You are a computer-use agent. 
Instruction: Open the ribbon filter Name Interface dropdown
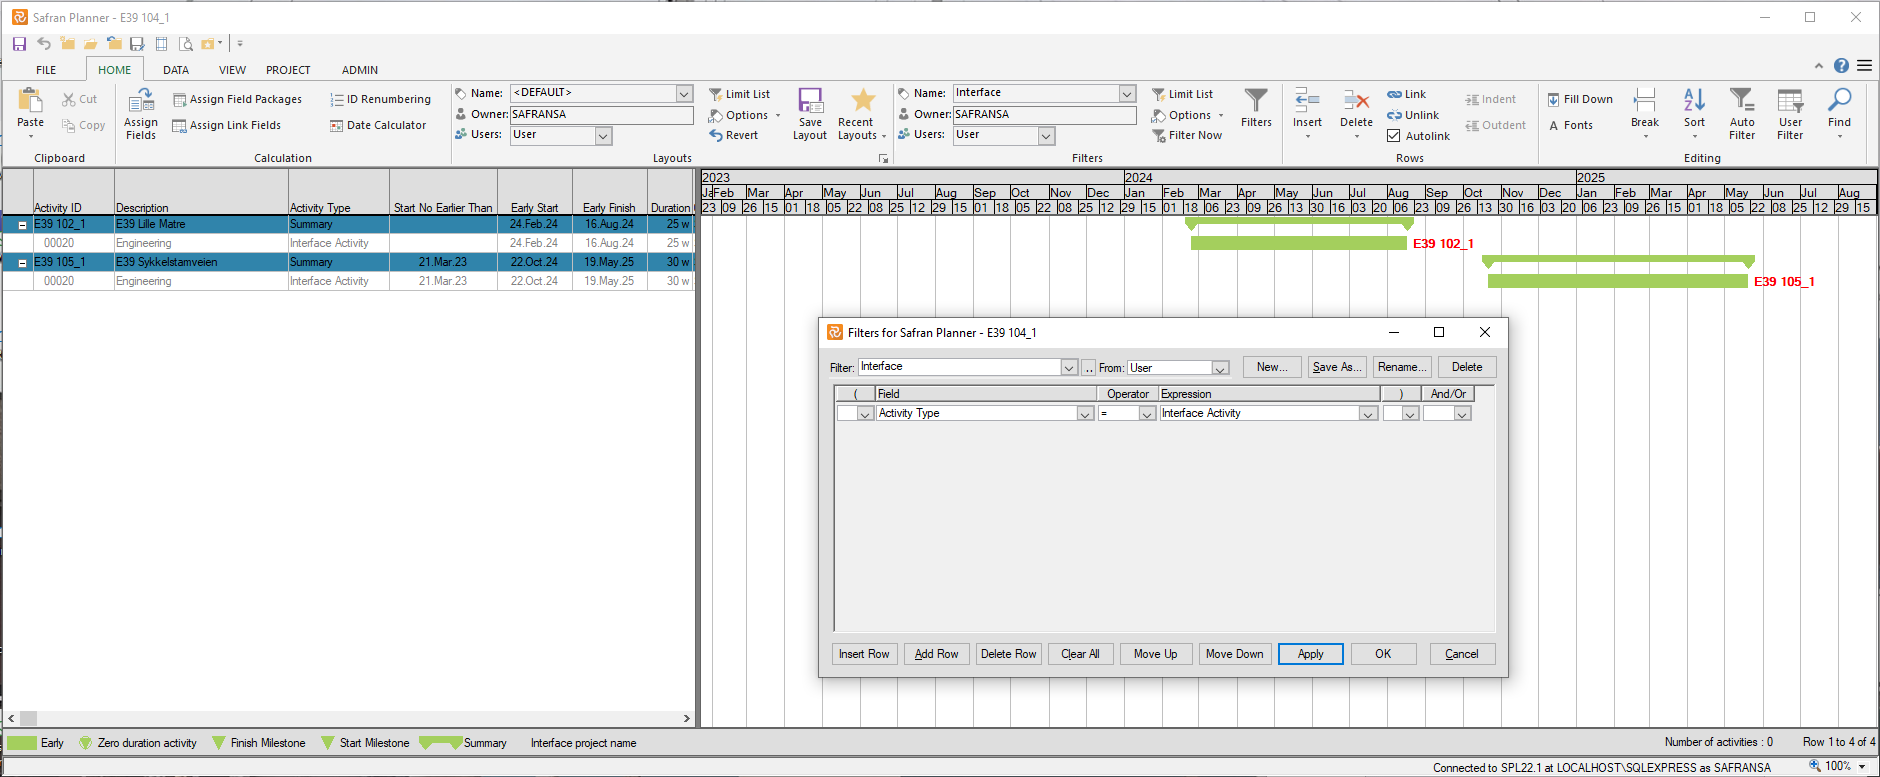coord(1128,93)
